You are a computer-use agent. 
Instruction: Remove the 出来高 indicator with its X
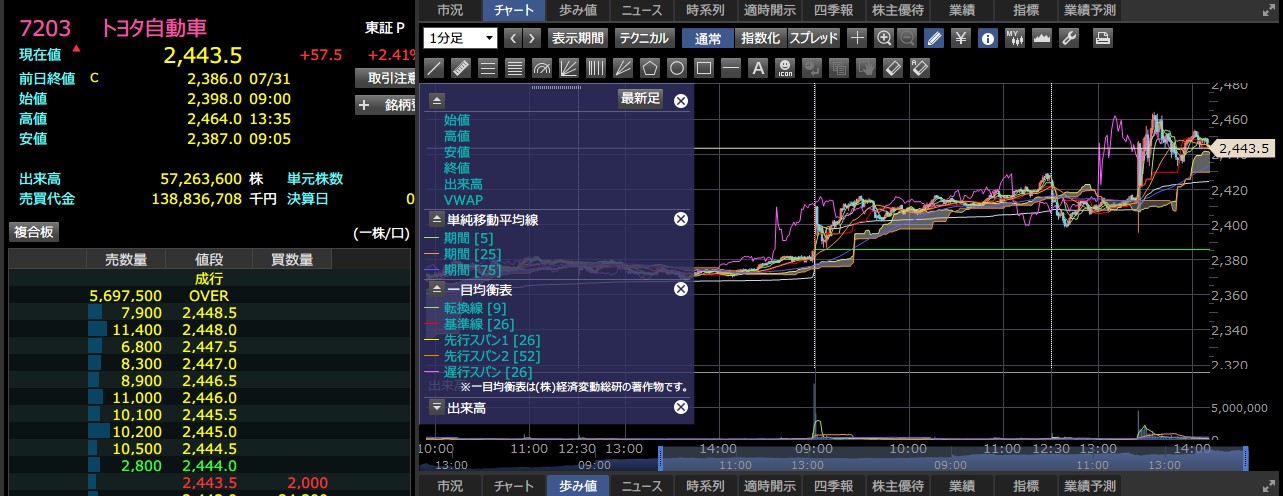click(x=681, y=407)
